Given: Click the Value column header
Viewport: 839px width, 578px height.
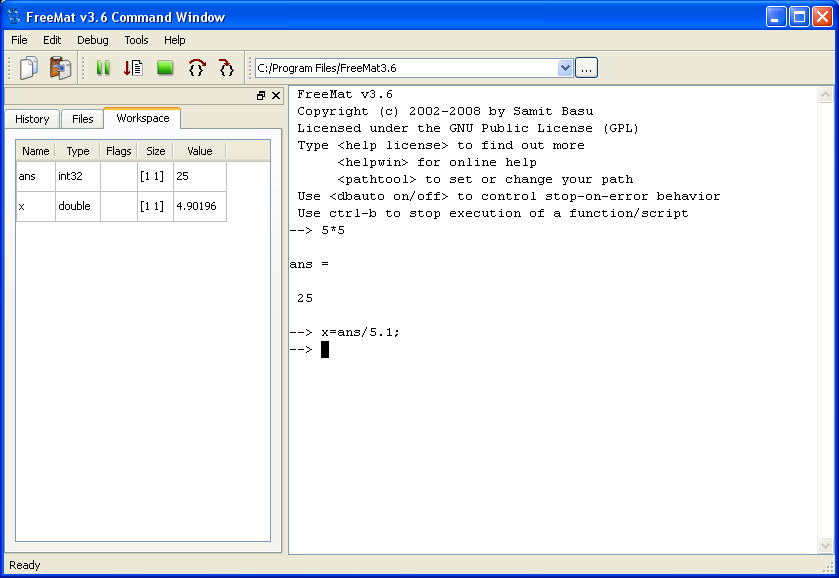Looking at the screenshot, I should click(x=200, y=151).
